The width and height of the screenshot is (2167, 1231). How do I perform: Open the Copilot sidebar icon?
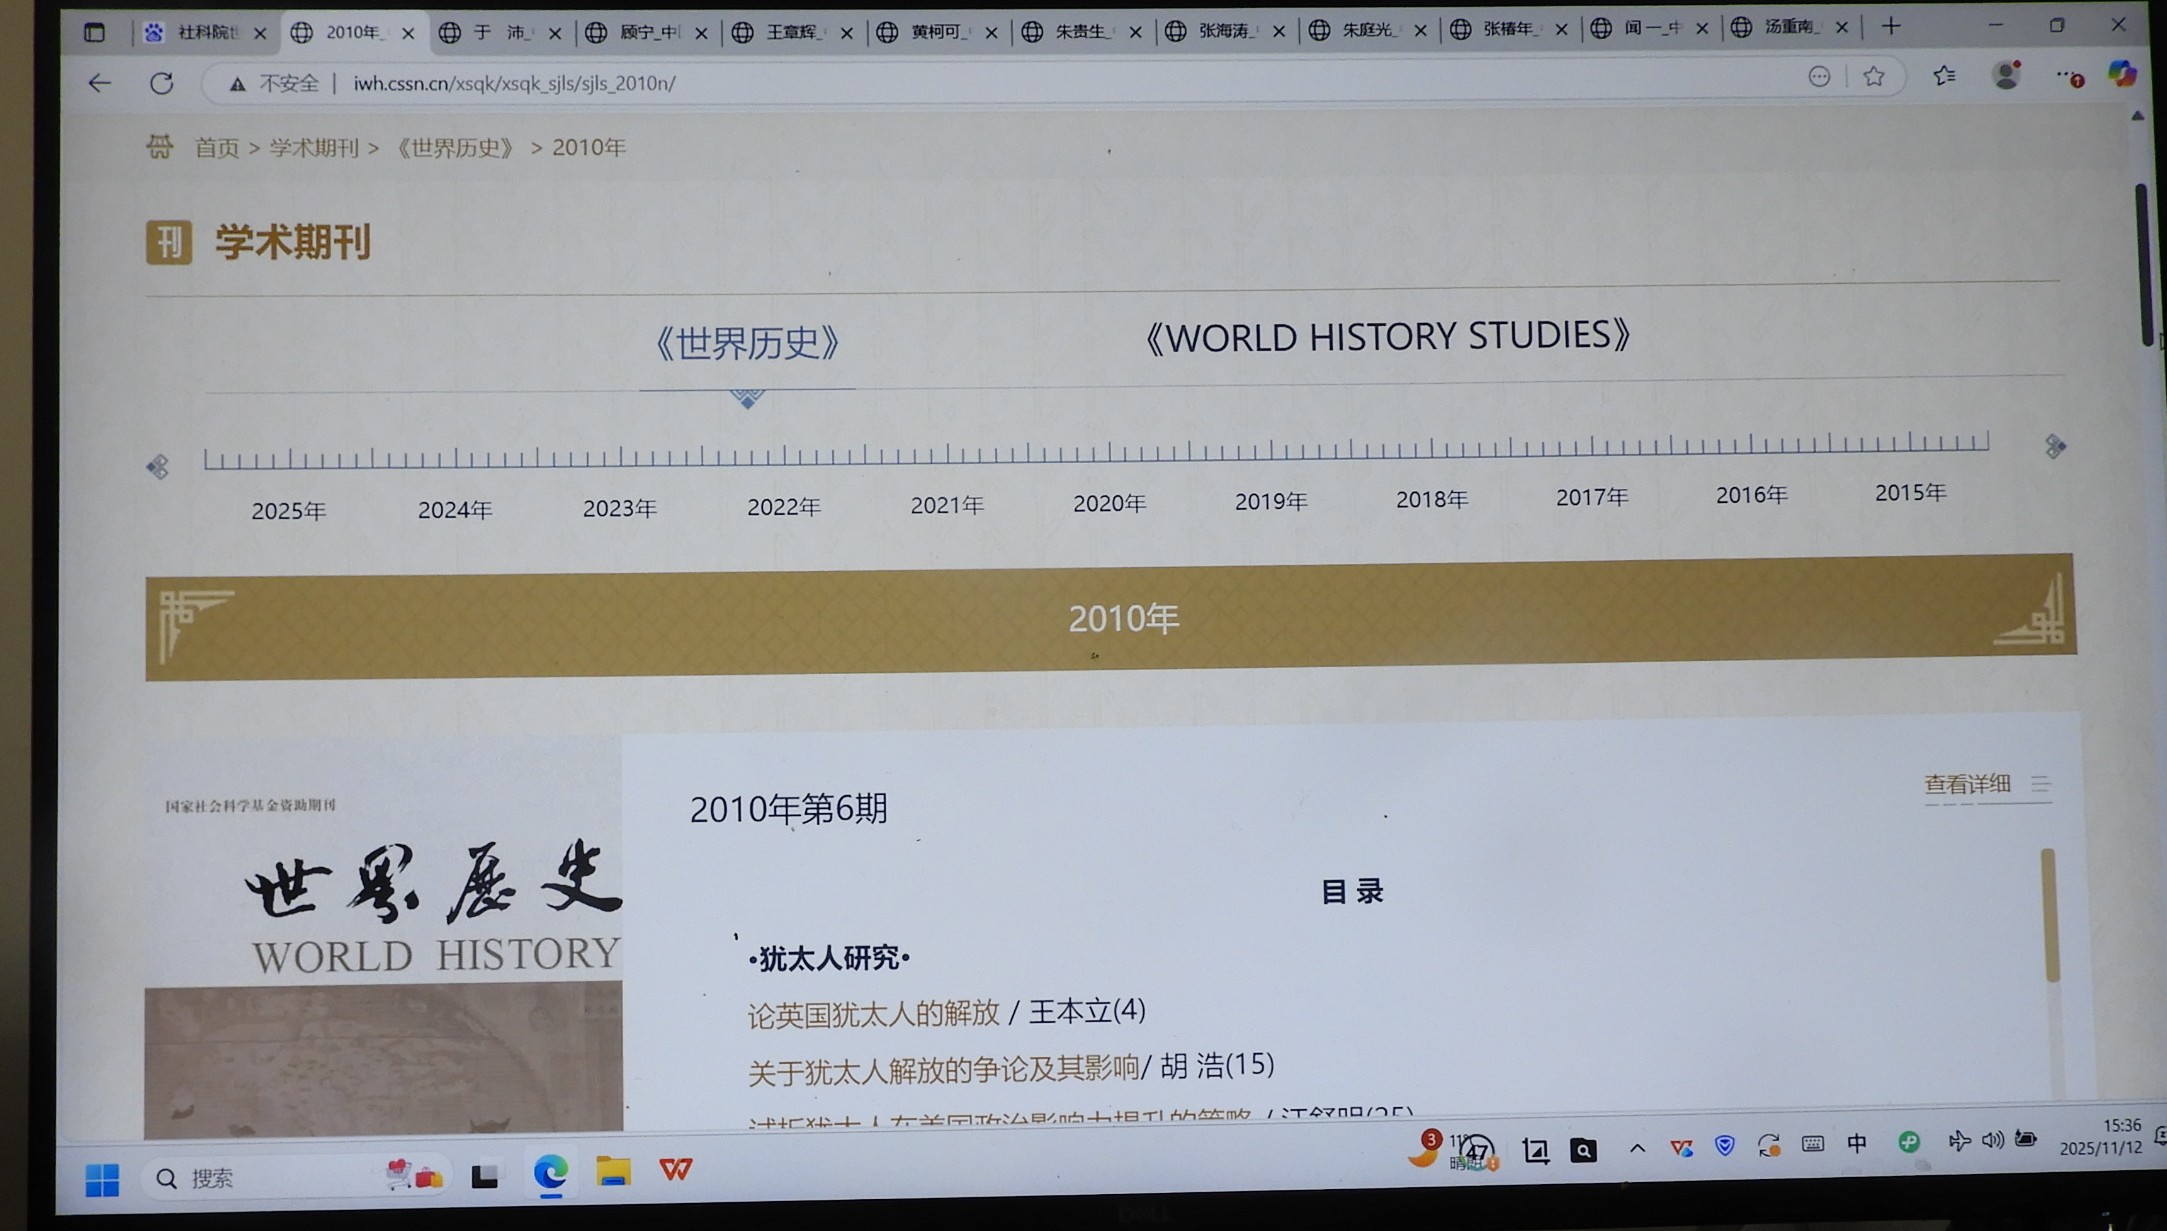tap(2121, 75)
